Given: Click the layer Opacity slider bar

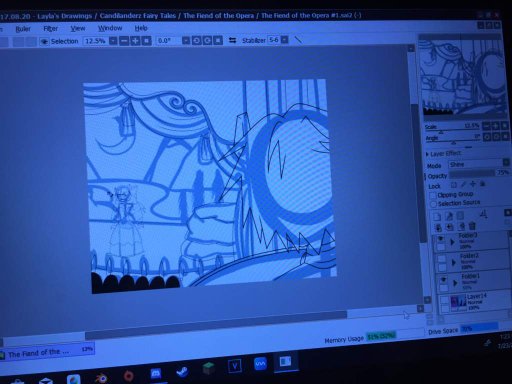Looking at the screenshot, I should pyautogui.click(x=472, y=174).
